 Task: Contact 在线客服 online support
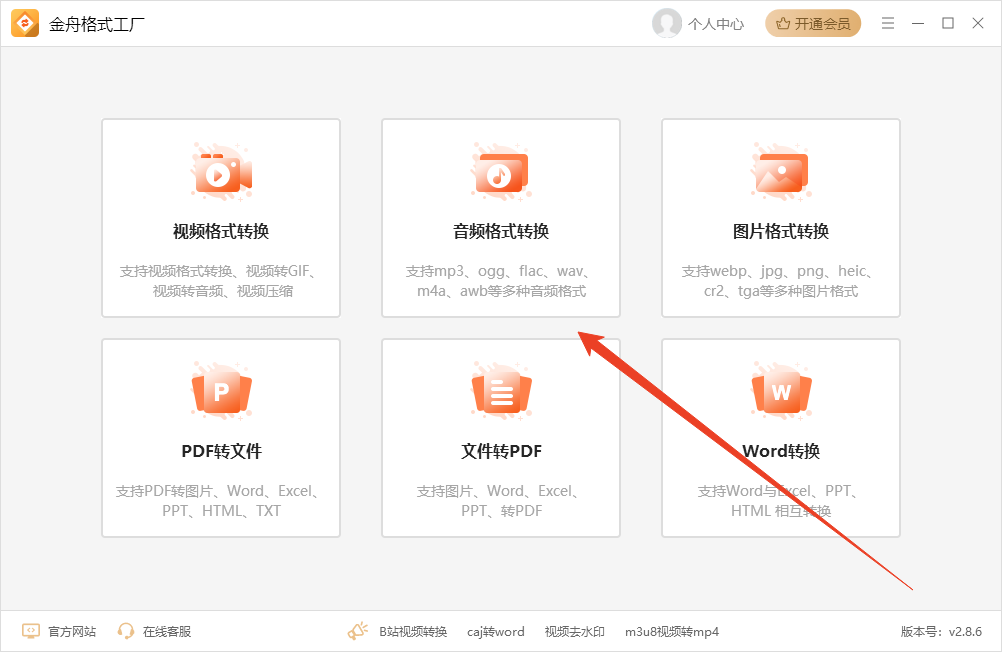pyautogui.click(x=166, y=631)
